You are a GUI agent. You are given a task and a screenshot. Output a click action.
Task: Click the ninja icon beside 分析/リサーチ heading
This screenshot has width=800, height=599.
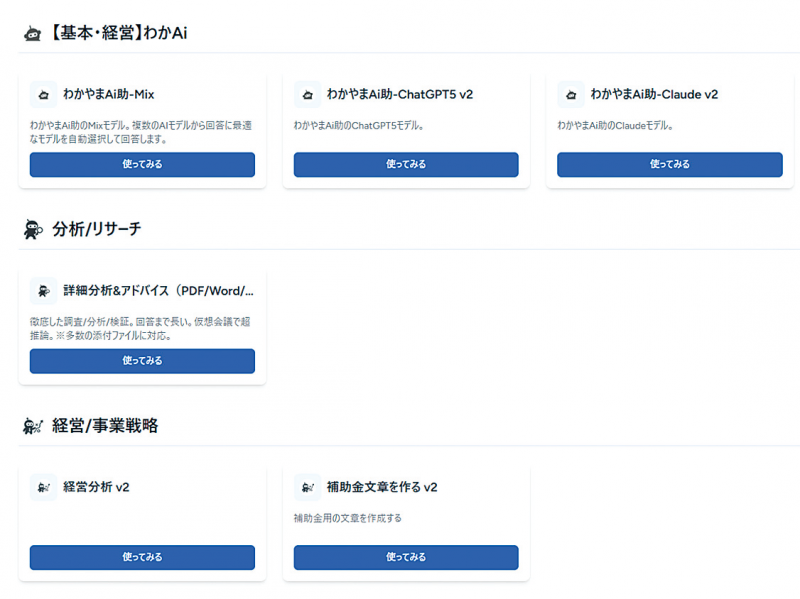(33, 230)
